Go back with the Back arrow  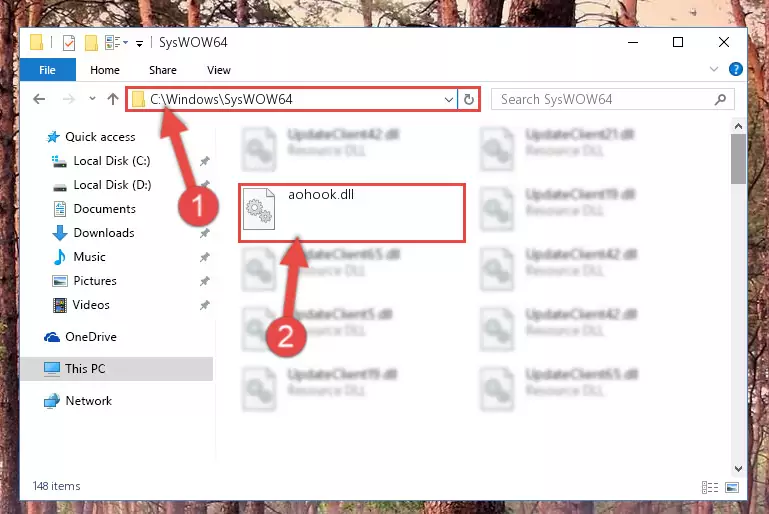(x=39, y=100)
